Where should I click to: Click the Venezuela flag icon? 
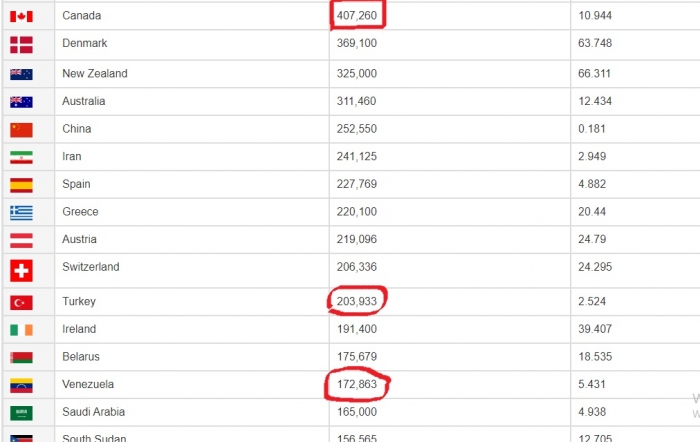tap(21, 385)
